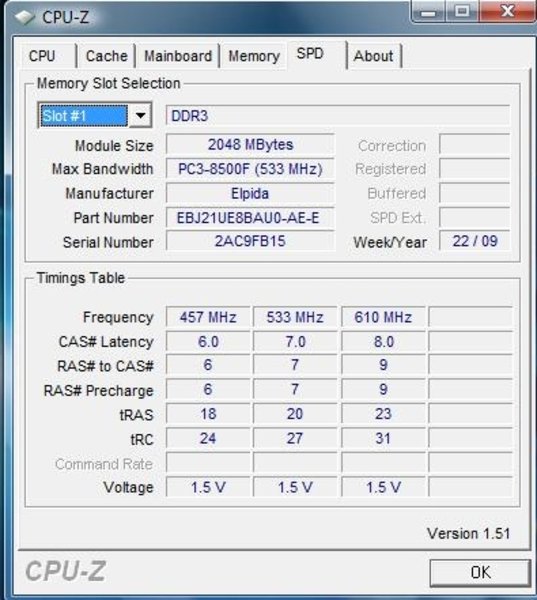This screenshot has width=537, height=600.
Task: Open the About tab
Action: pyautogui.click(x=374, y=56)
